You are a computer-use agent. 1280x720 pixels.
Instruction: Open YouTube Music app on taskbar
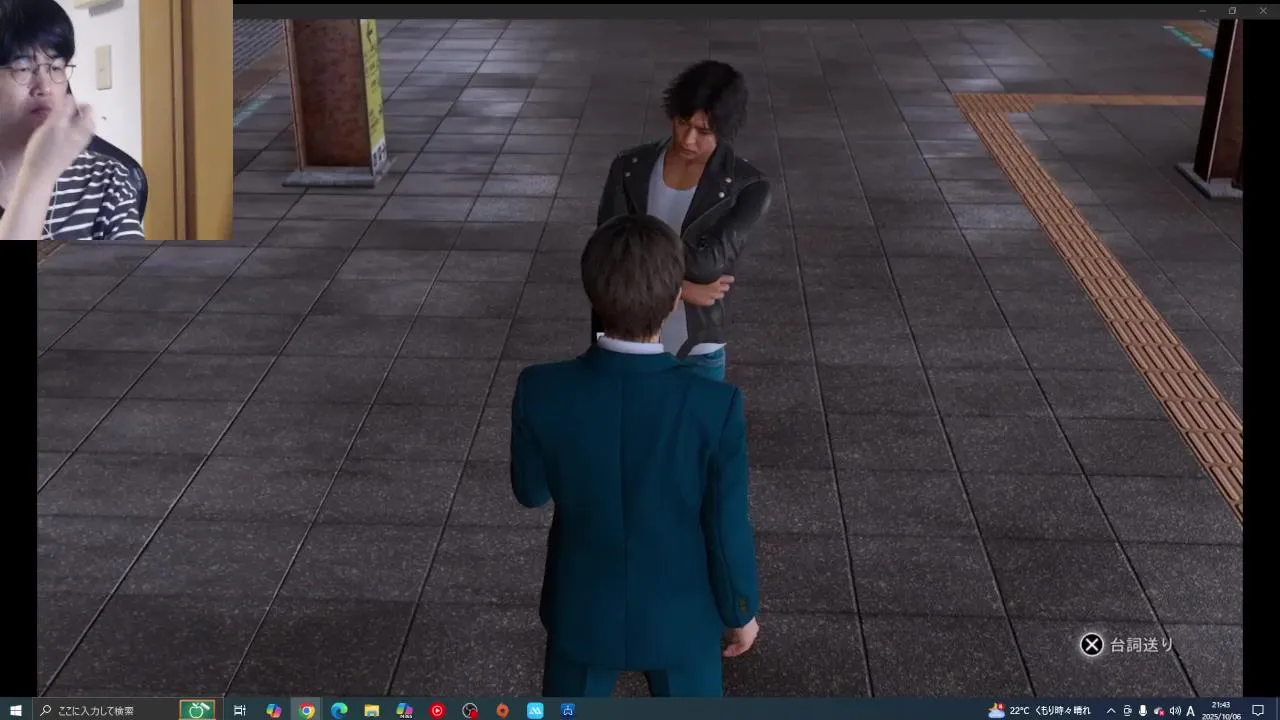coord(437,710)
